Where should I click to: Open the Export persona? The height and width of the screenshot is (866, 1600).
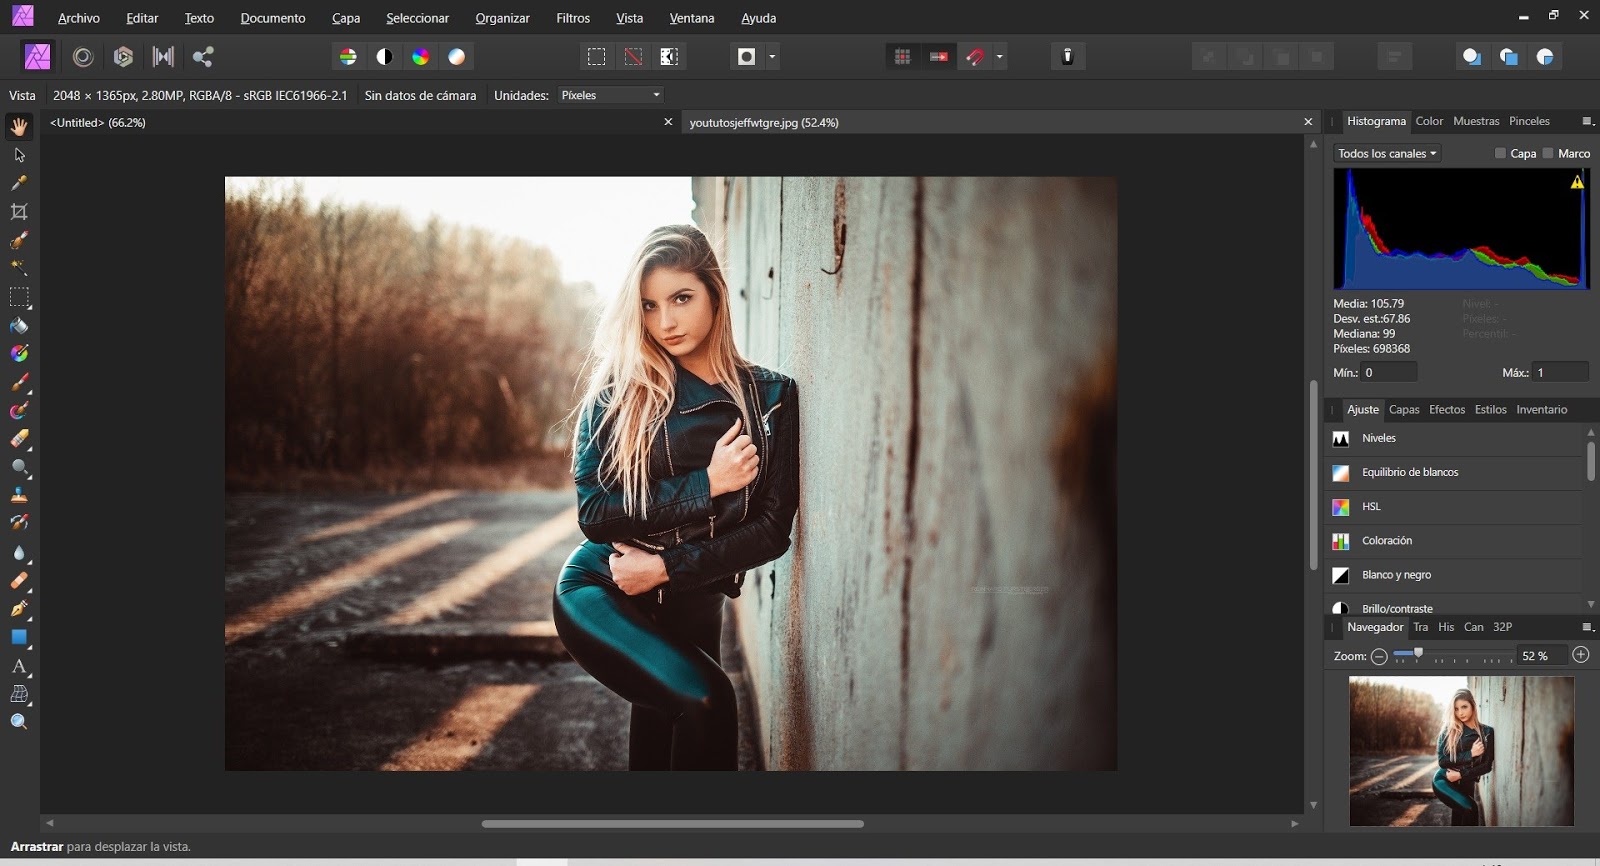203,57
